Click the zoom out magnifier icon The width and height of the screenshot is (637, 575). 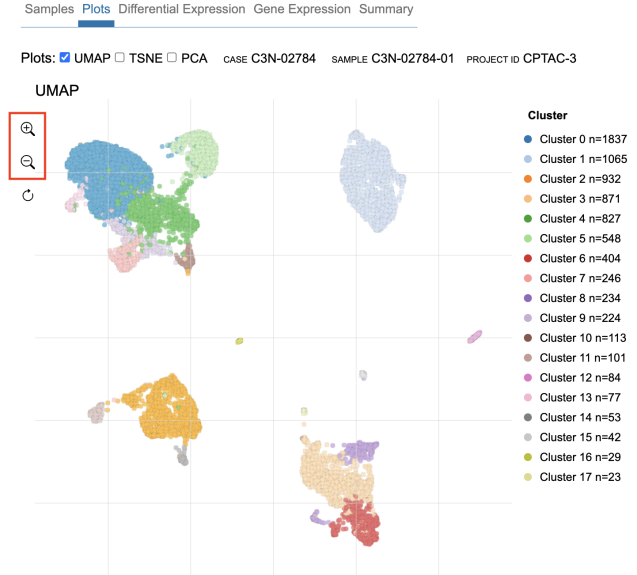point(27,162)
